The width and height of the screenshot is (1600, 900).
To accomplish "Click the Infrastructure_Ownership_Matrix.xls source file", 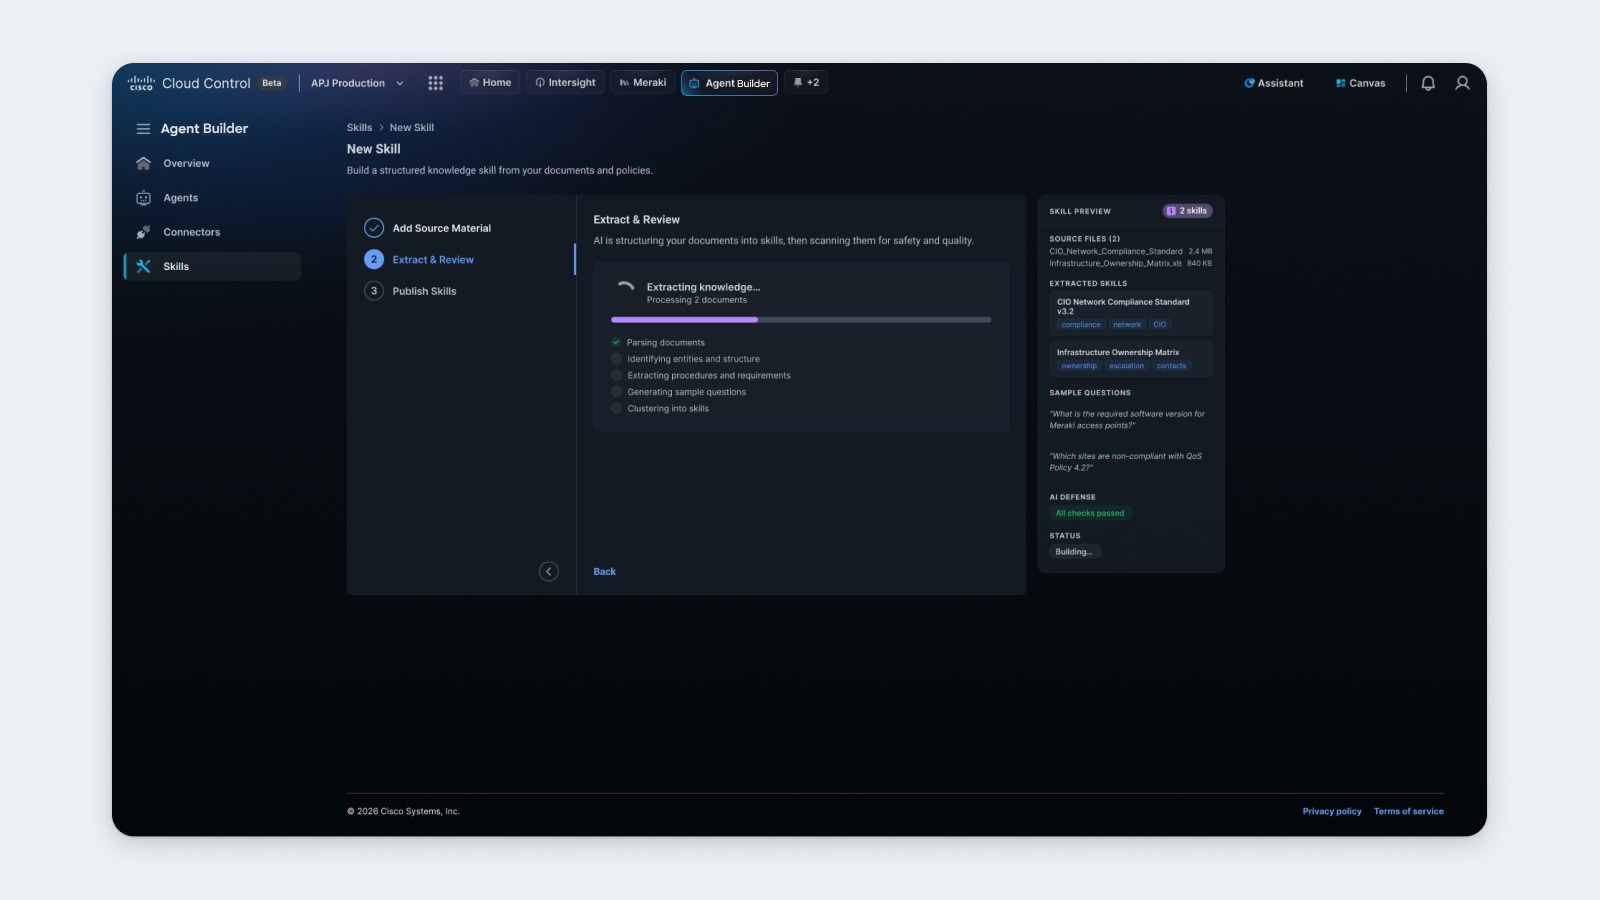I will pos(1131,263).
